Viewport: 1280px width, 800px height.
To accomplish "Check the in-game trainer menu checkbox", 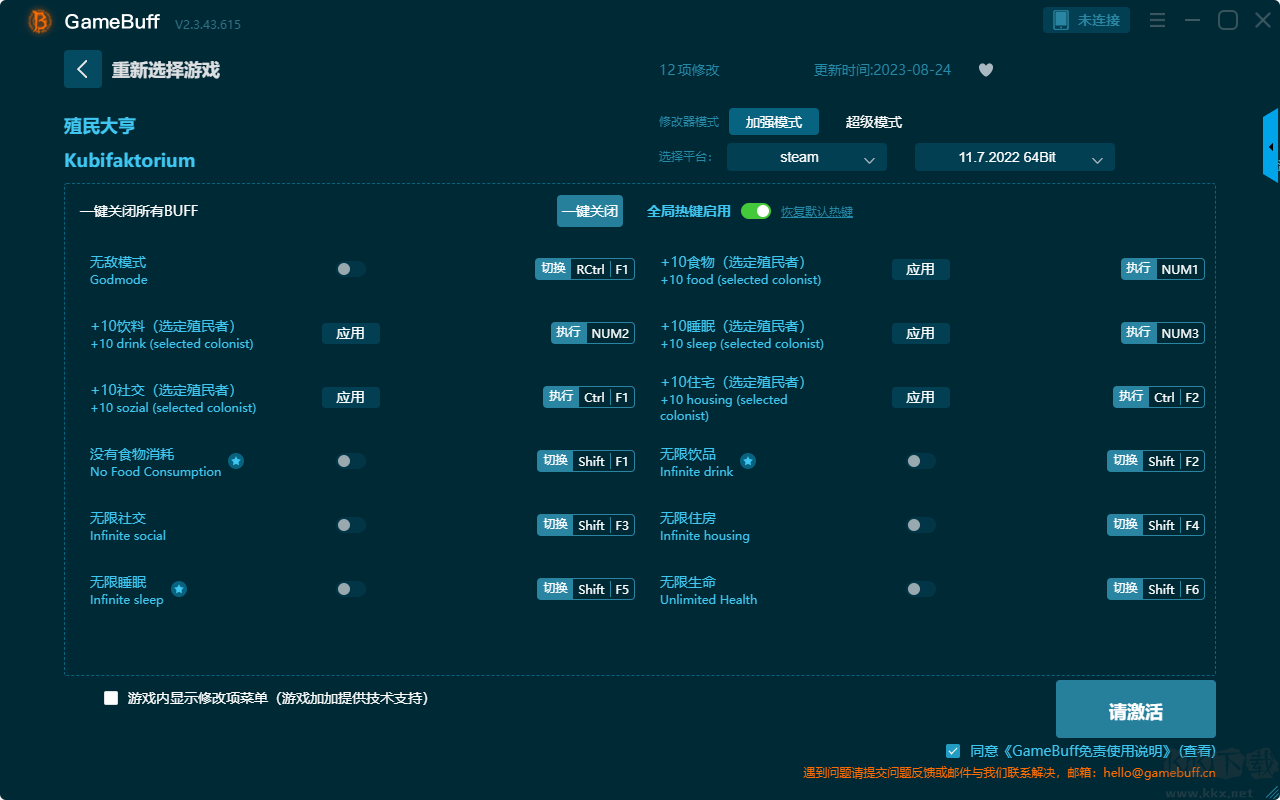I will click(x=111, y=698).
